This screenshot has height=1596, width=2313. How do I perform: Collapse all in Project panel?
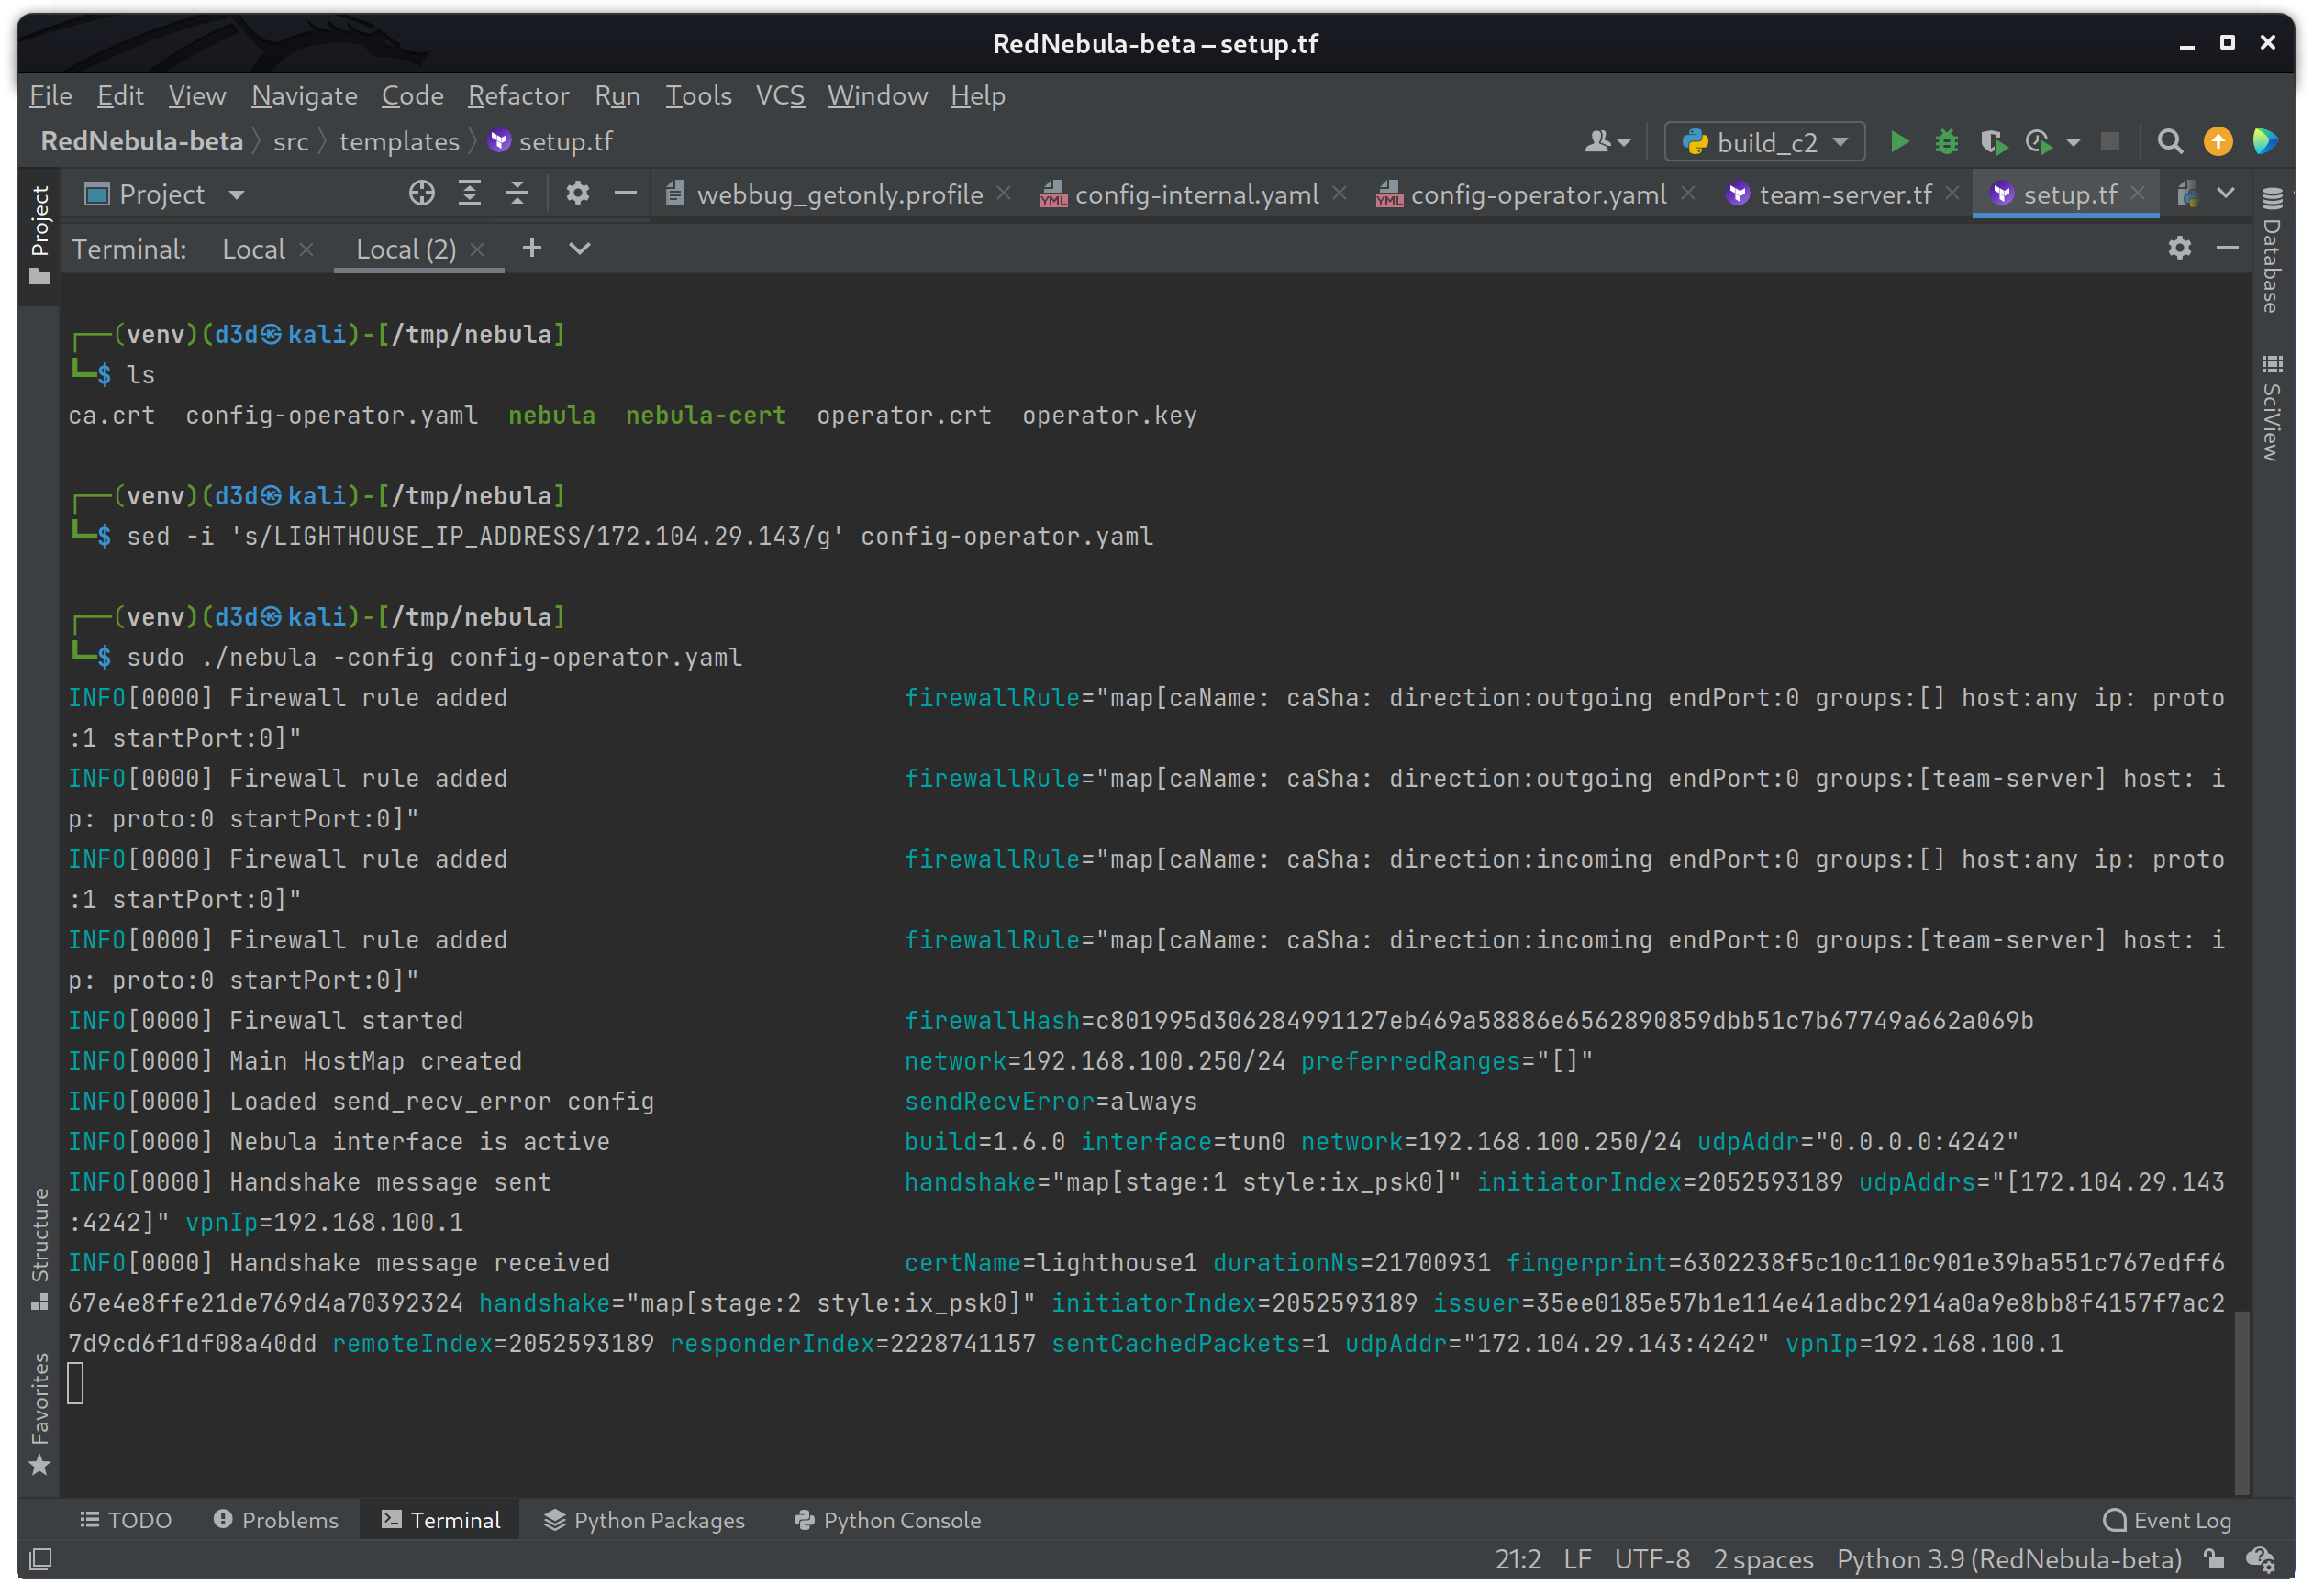click(517, 194)
